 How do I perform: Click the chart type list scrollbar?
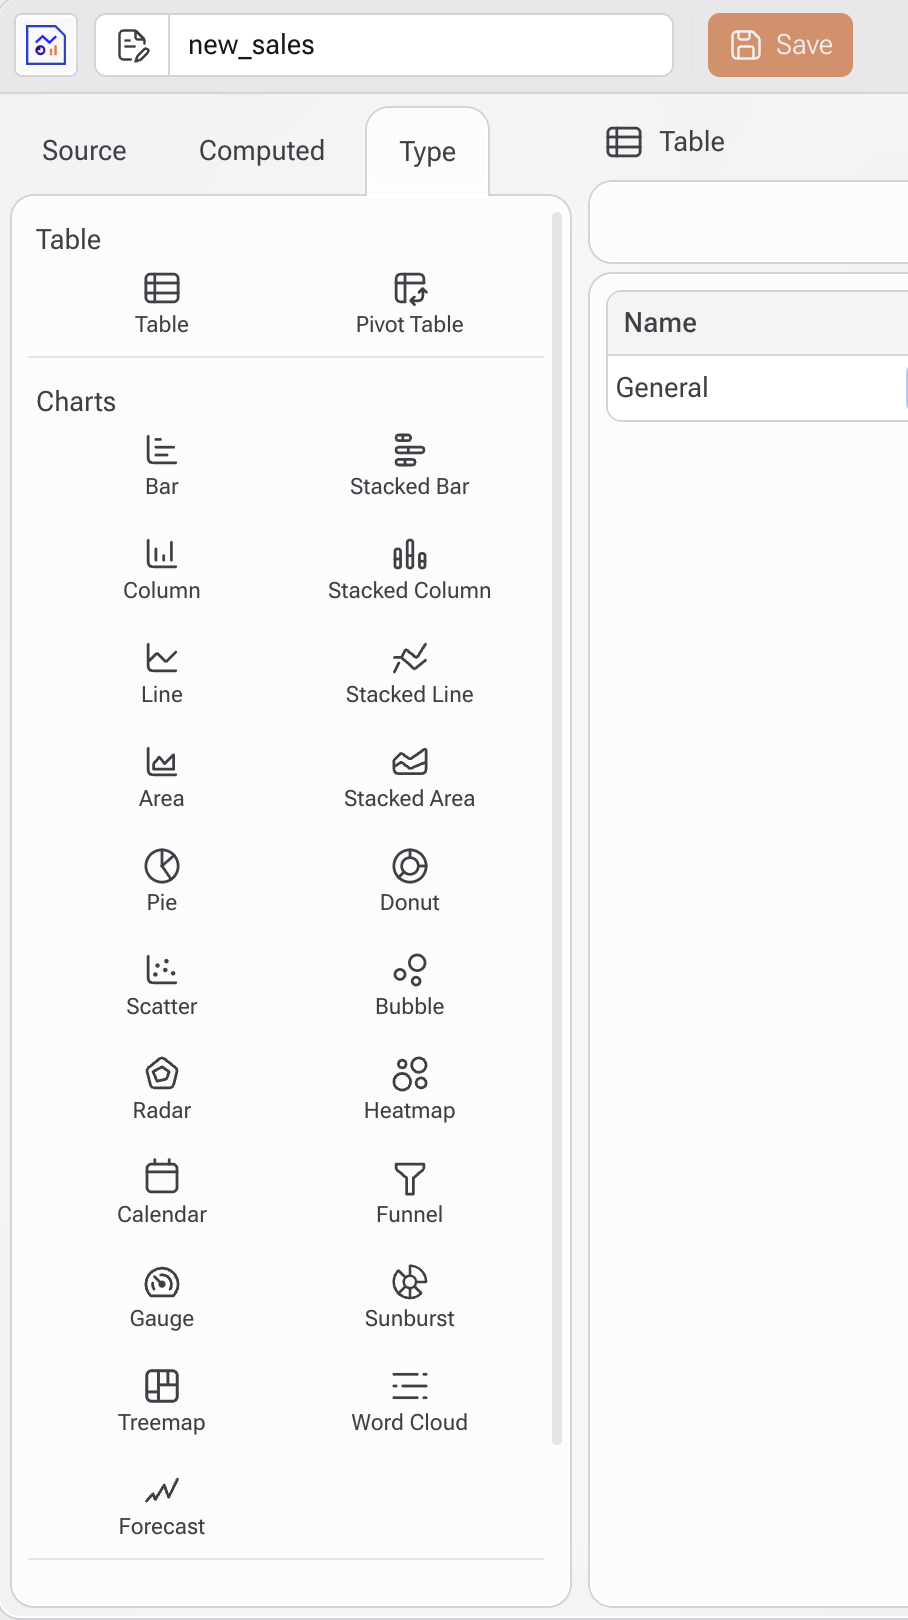point(557,828)
